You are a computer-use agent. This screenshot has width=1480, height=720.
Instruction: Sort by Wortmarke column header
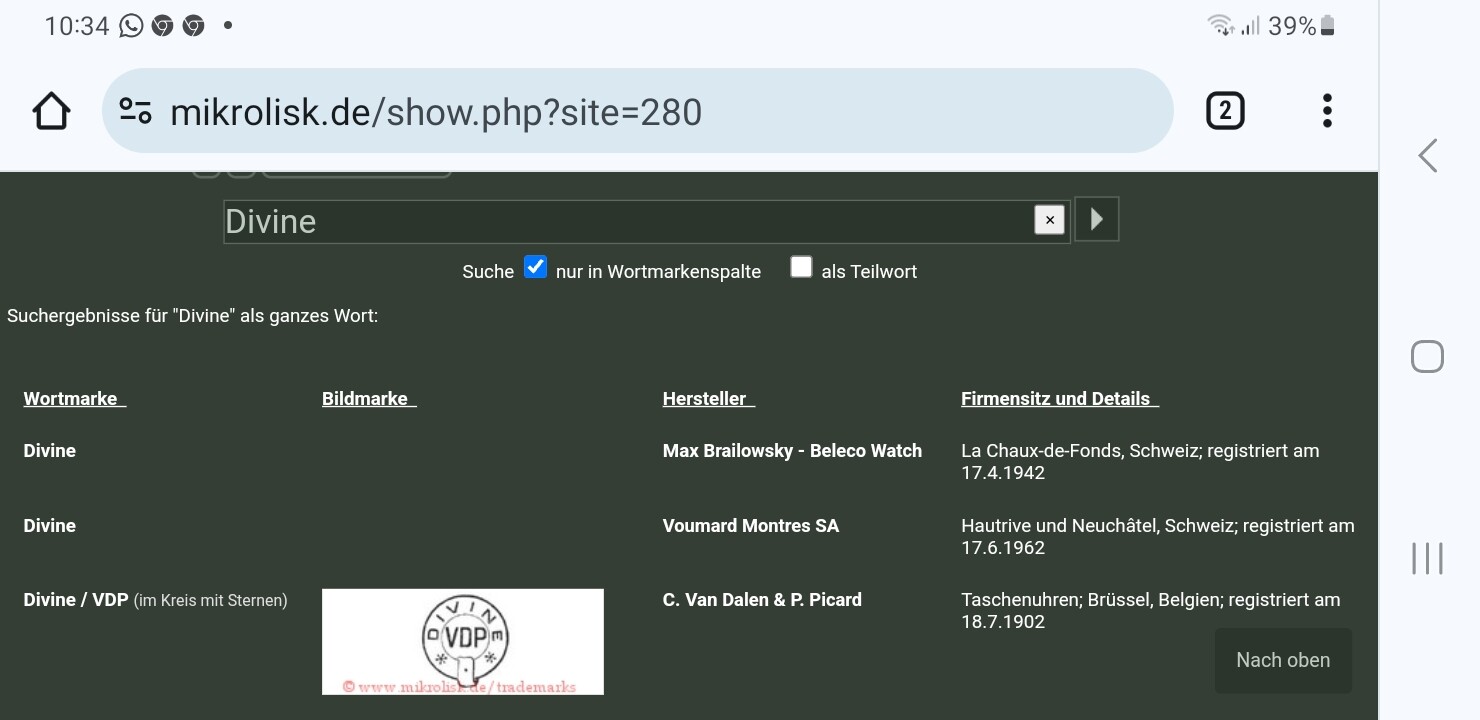click(x=75, y=398)
